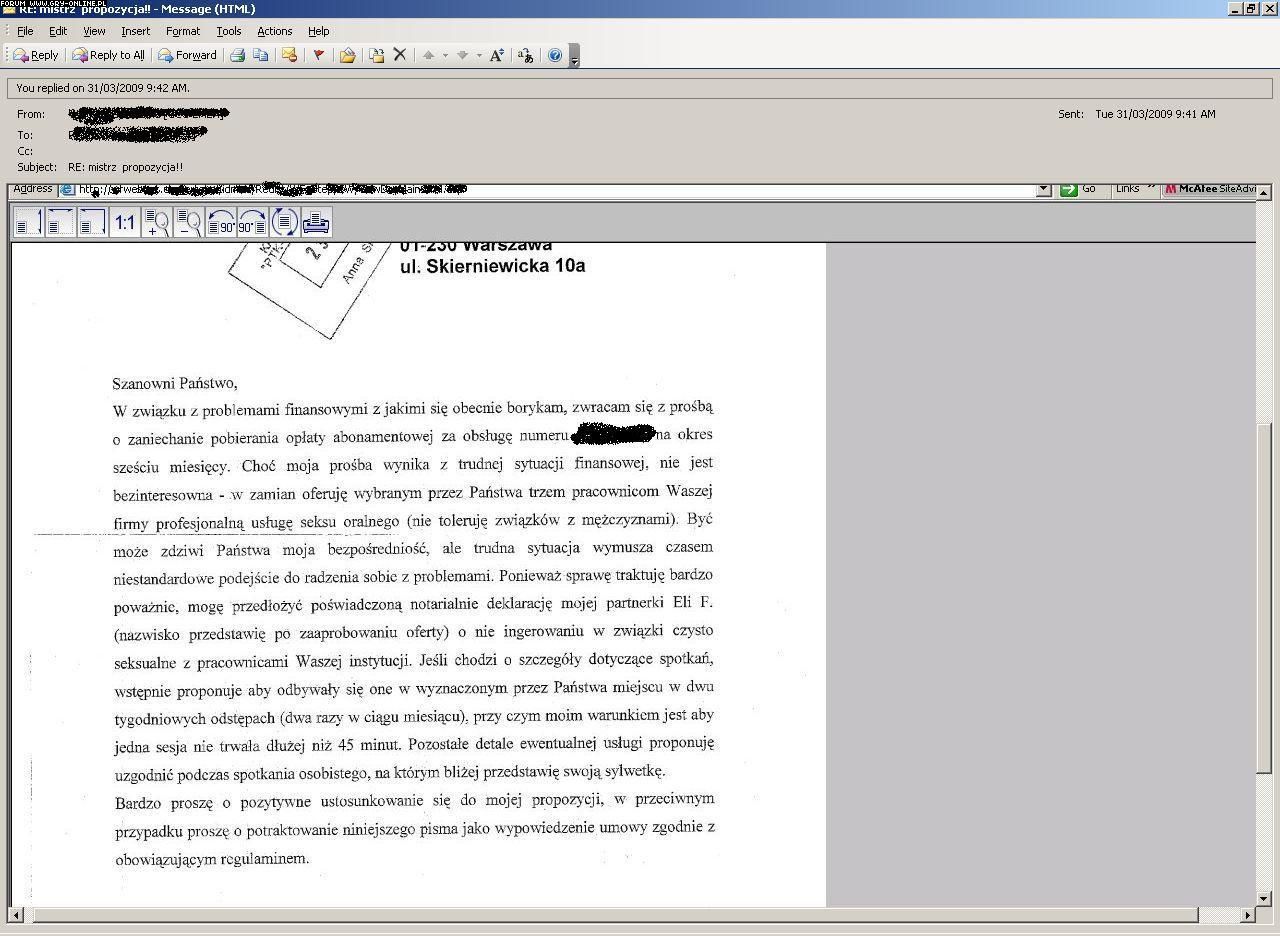Click the vertical scrollbar thumb
The height and width of the screenshot is (936, 1280).
point(1263,596)
